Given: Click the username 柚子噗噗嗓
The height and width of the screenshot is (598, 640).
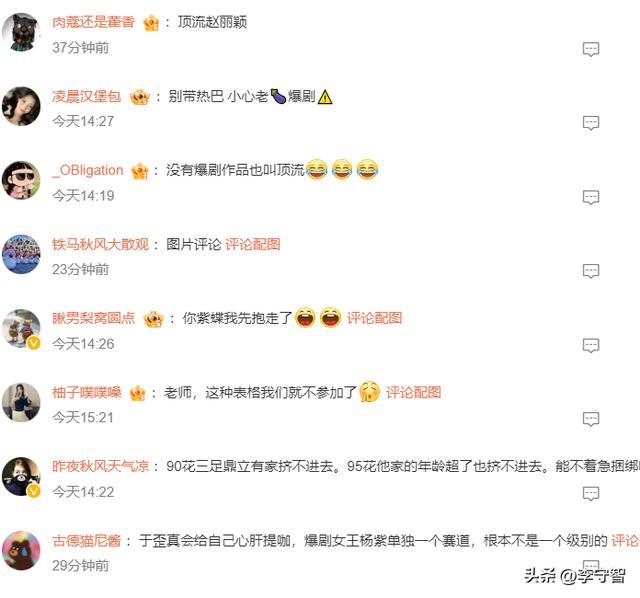Looking at the screenshot, I should (x=87, y=392).
